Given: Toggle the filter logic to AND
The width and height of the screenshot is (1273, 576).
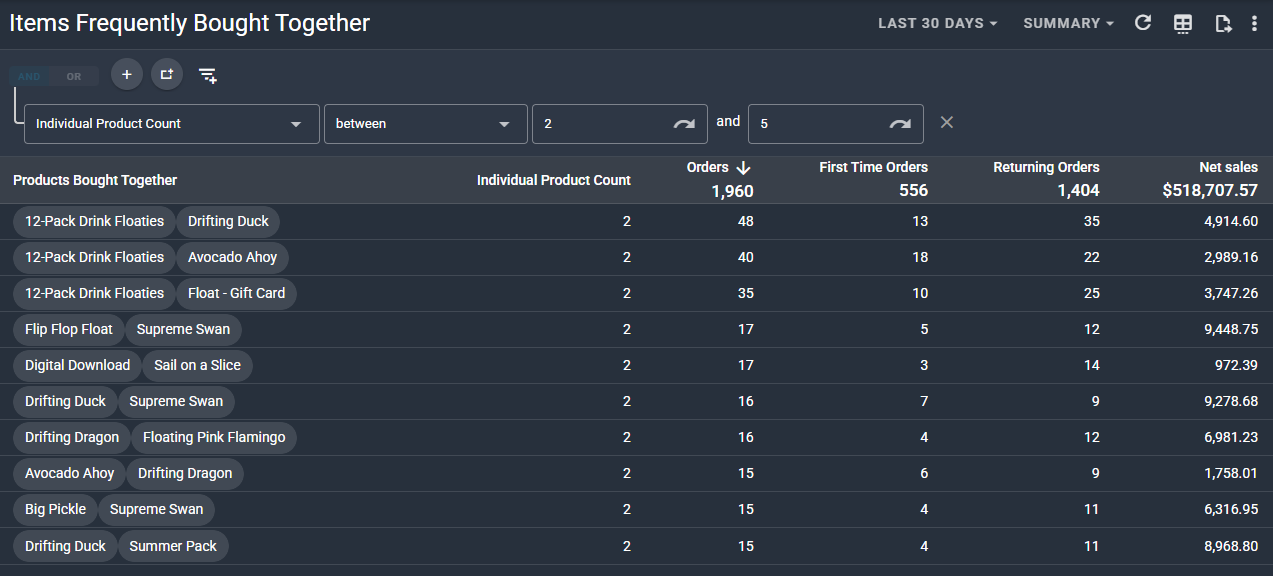Looking at the screenshot, I should (x=30, y=76).
